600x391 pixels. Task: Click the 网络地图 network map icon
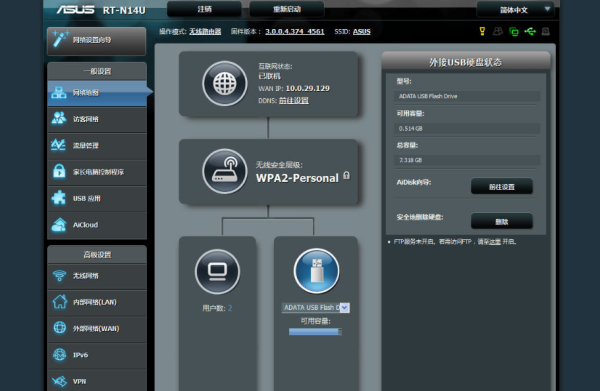[59, 92]
